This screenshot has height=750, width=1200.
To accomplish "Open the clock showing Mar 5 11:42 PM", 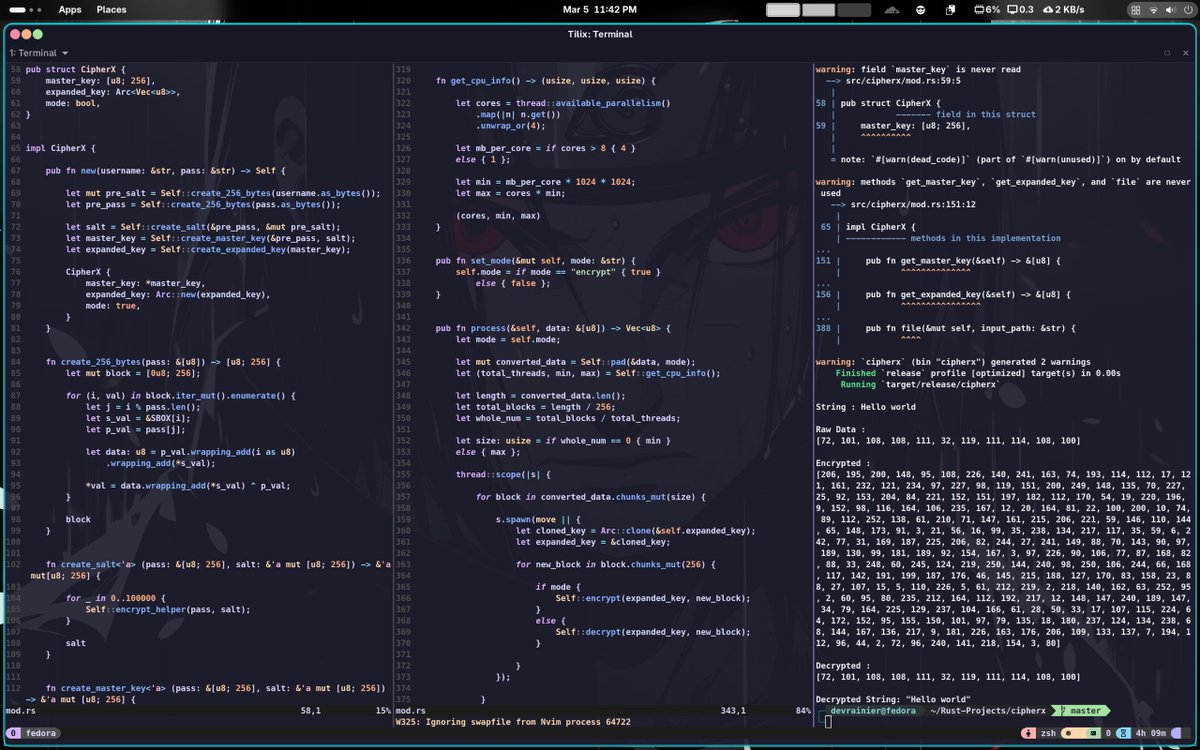I will (x=599, y=9).
